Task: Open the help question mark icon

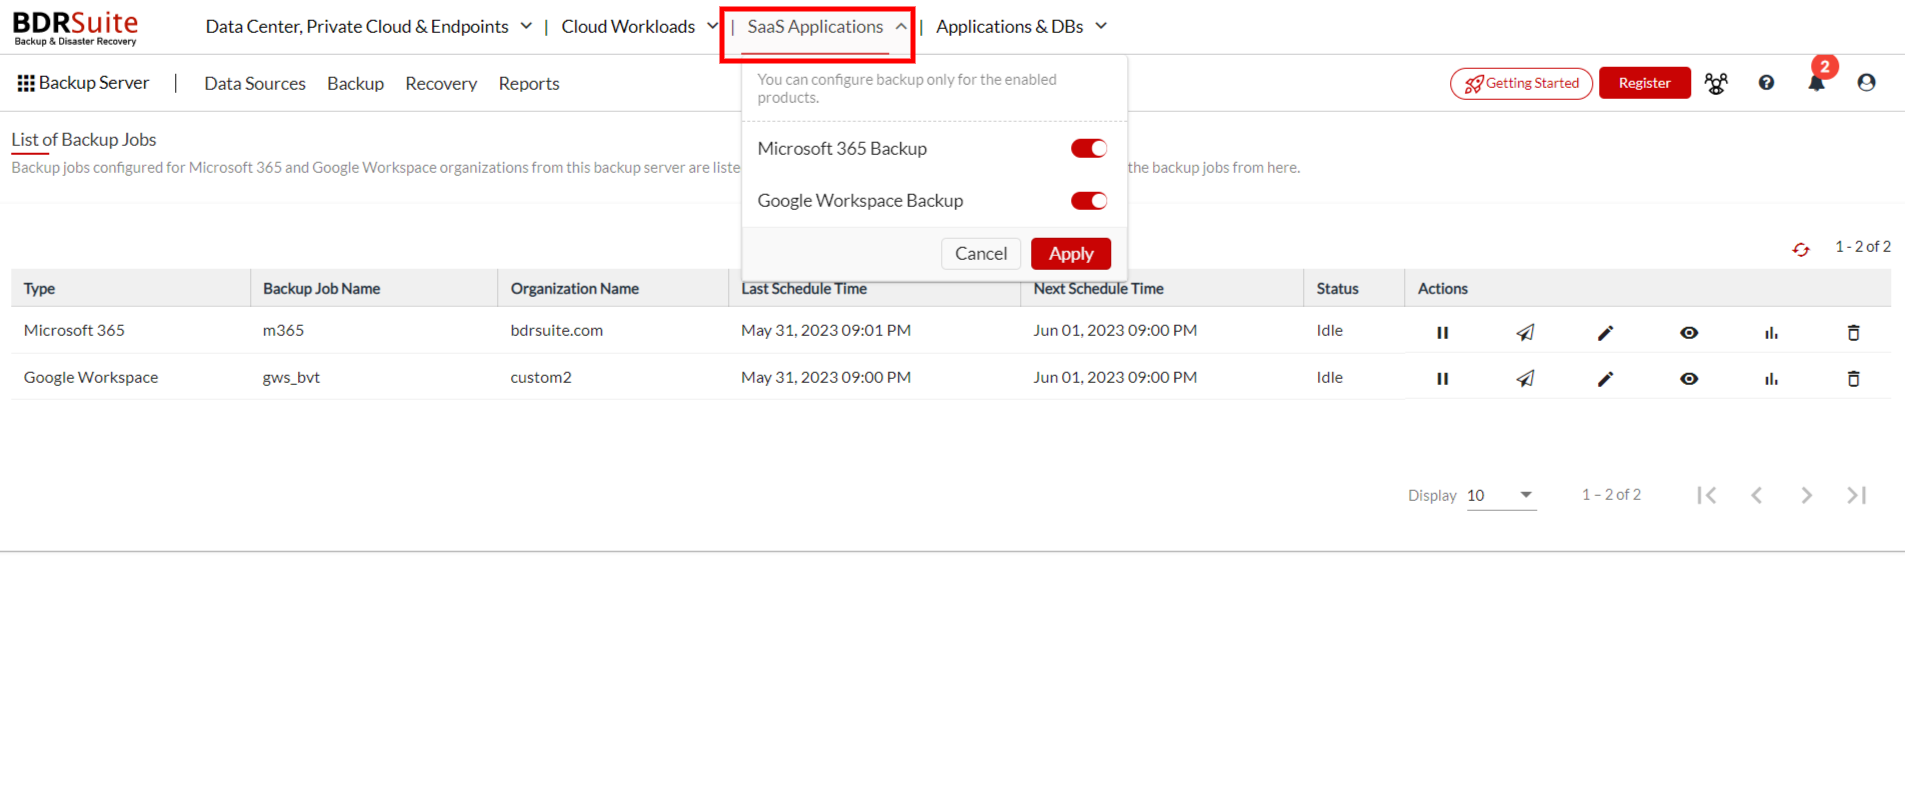Action: (x=1766, y=83)
